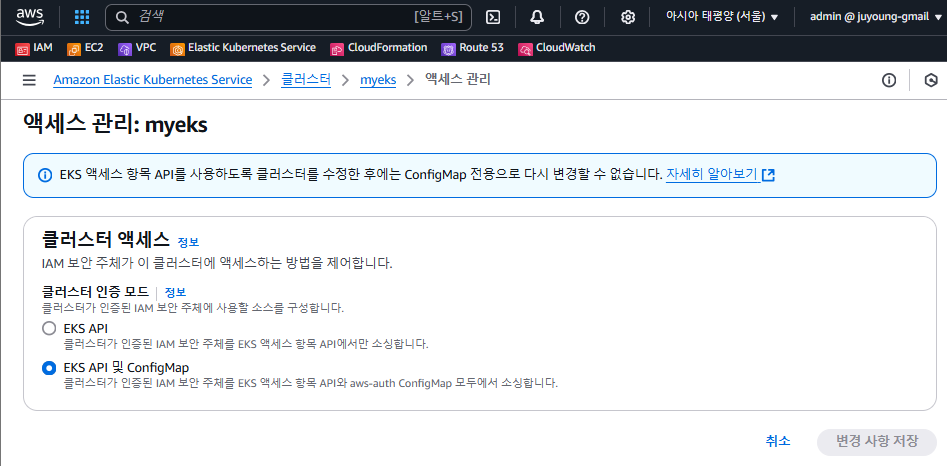Open the 아시아 태평양 (서울) region dropdown
The width and height of the screenshot is (947, 466).
click(x=722, y=17)
